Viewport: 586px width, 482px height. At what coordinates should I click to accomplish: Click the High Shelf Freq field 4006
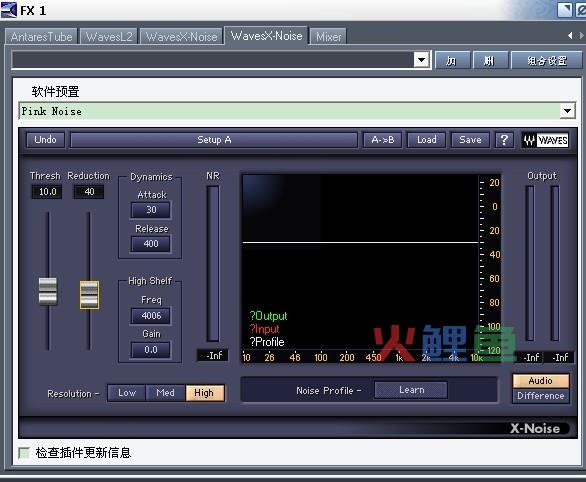(x=151, y=316)
